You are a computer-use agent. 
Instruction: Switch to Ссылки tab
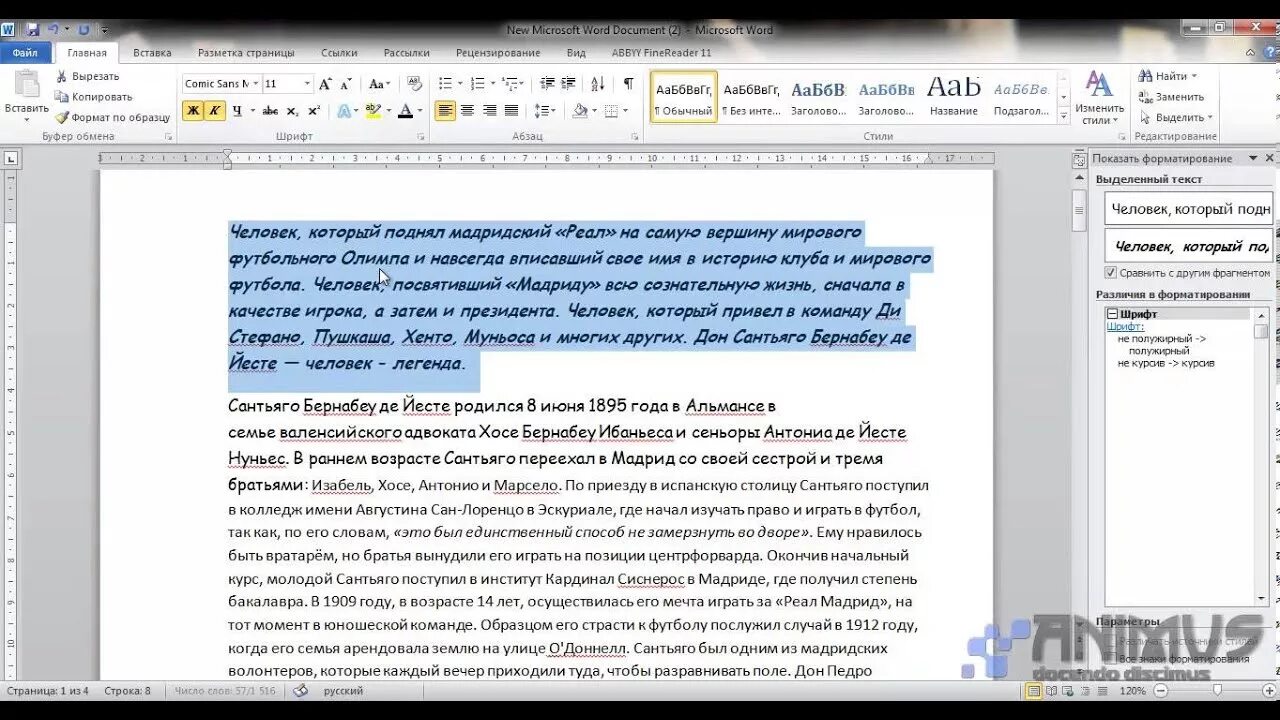339,53
